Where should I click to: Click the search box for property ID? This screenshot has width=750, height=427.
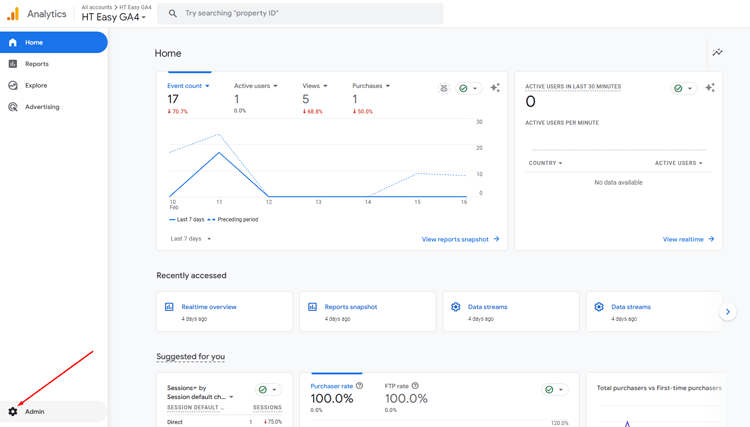pos(300,14)
